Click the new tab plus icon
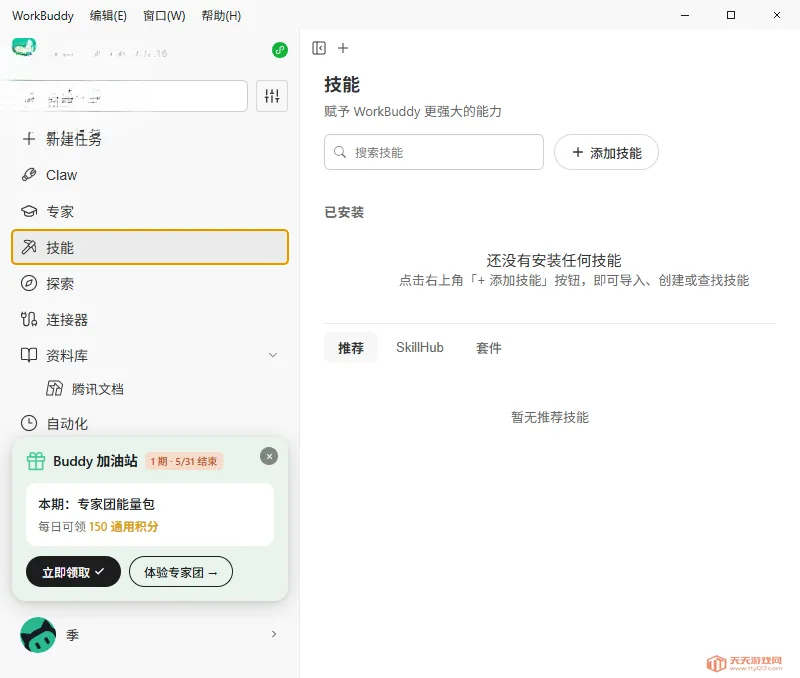The height and width of the screenshot is (678, 800). [x=343, y=48]
